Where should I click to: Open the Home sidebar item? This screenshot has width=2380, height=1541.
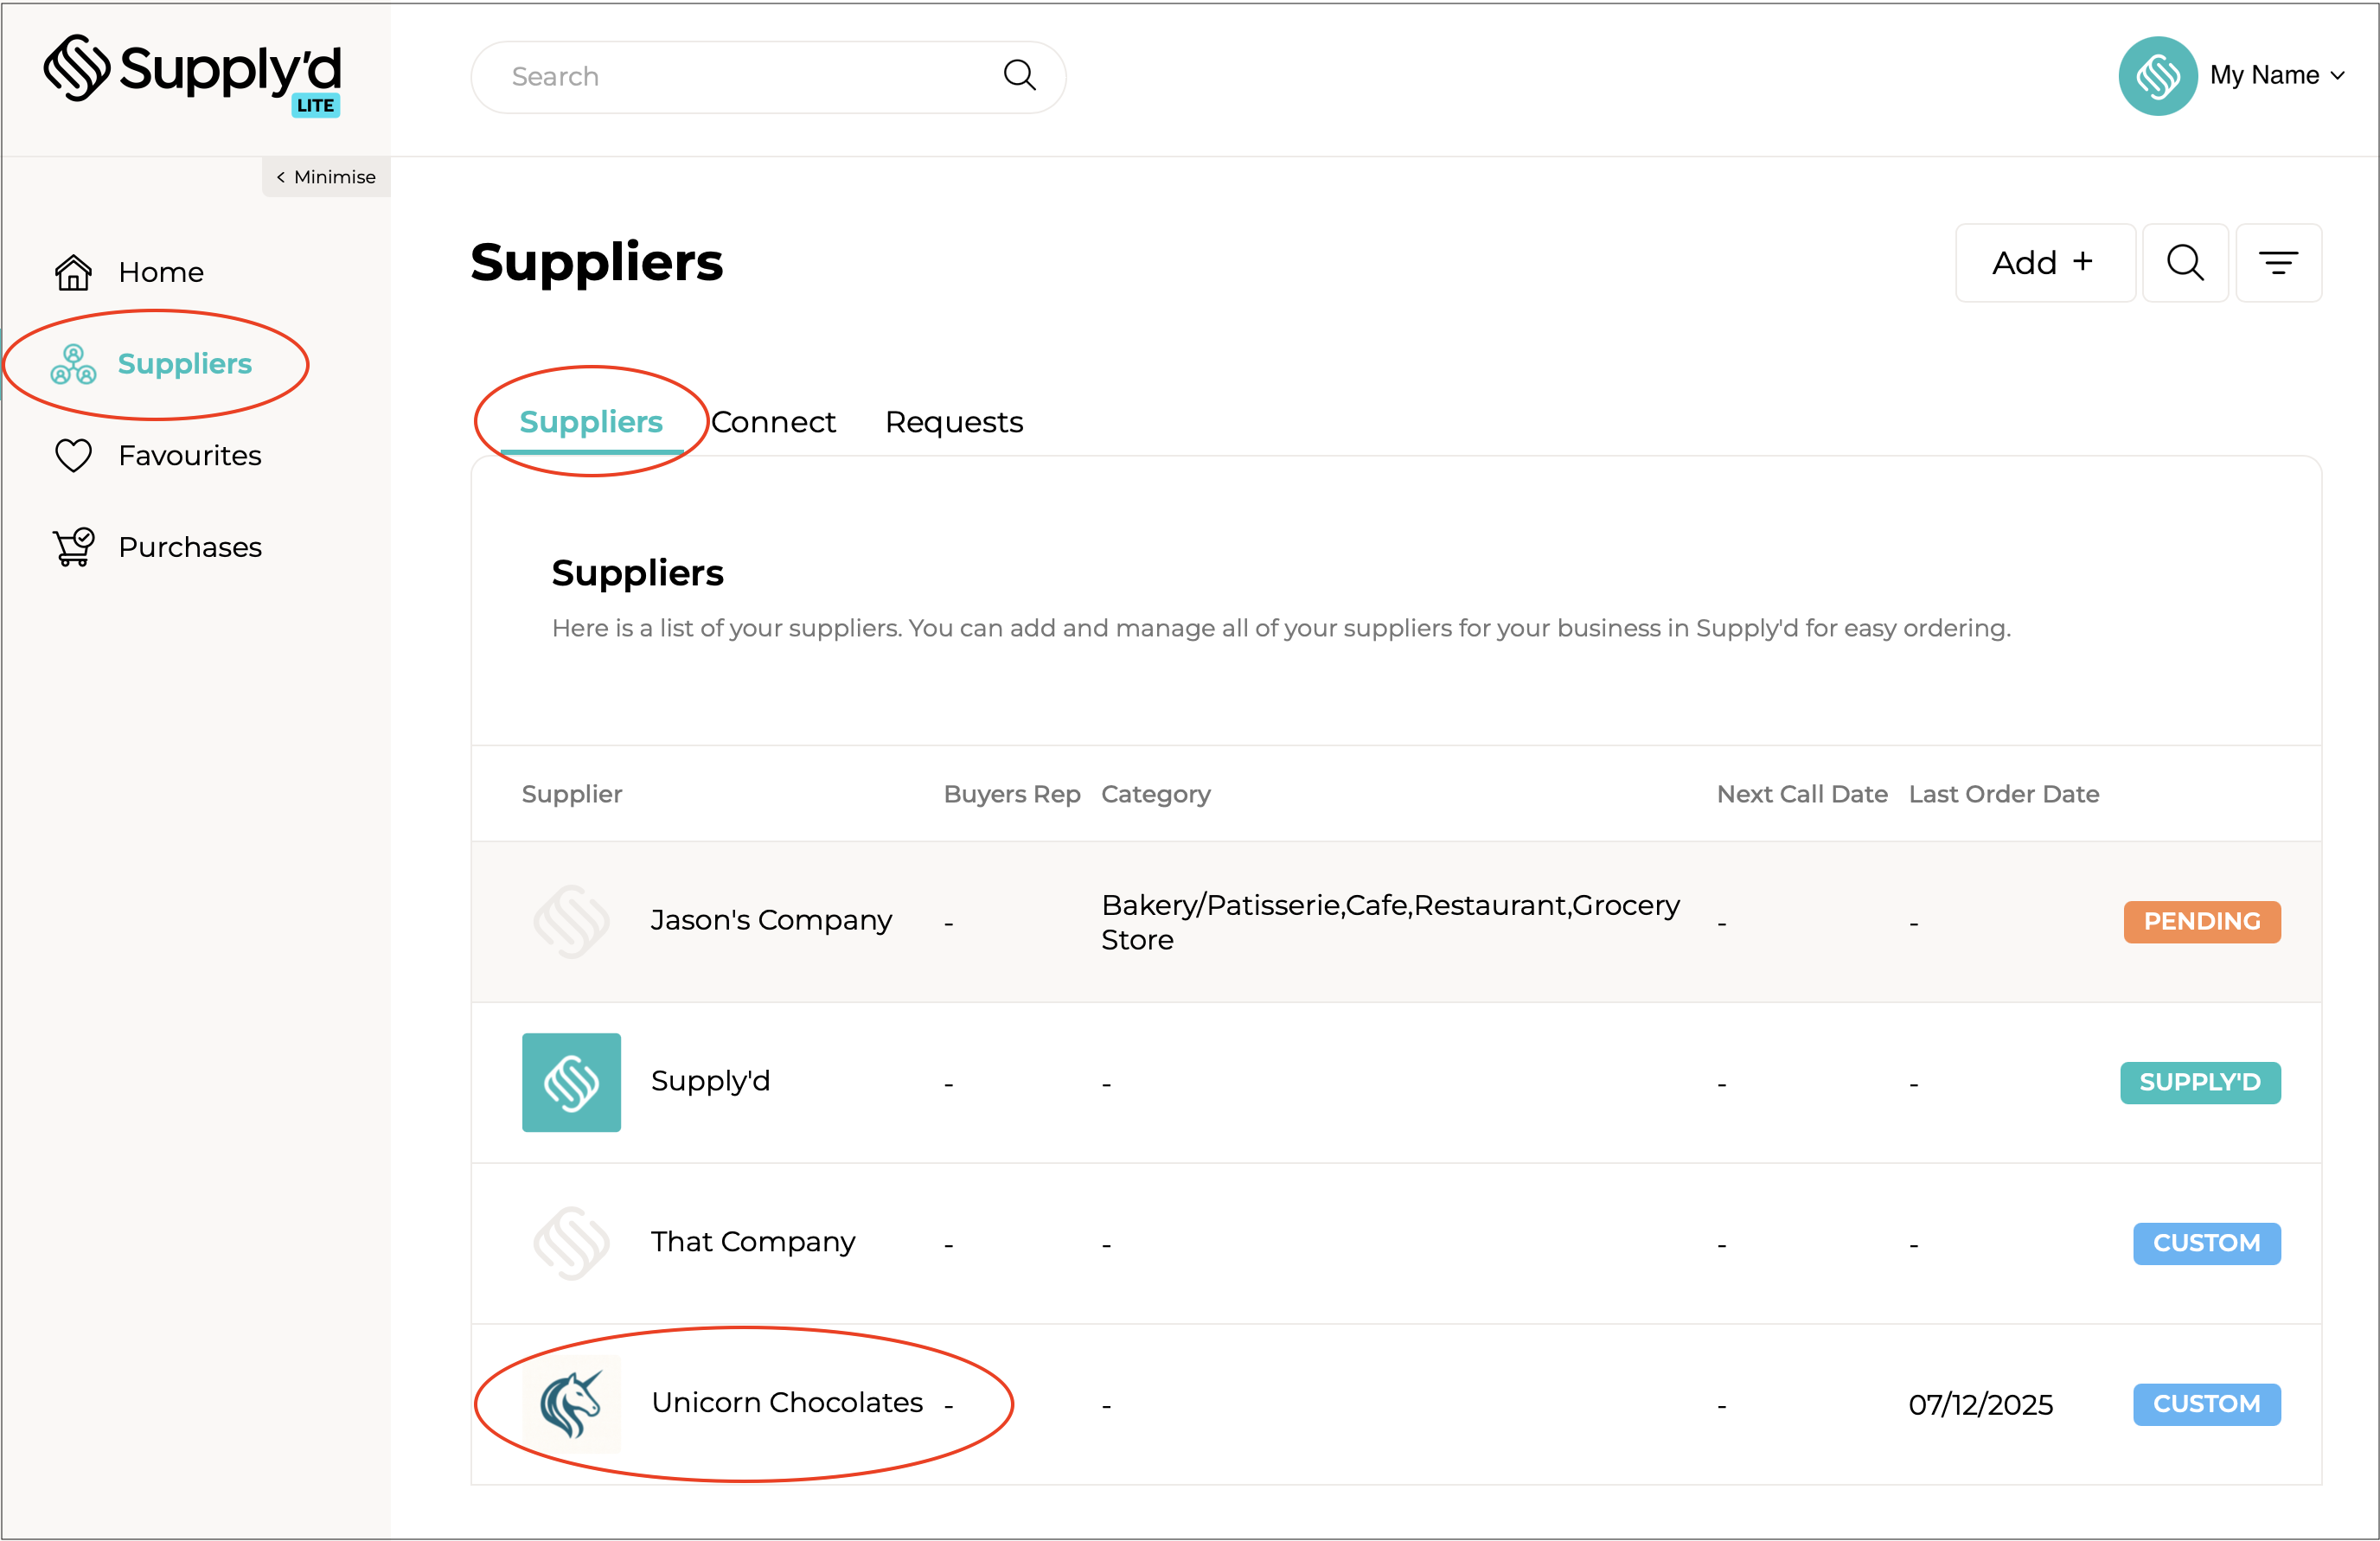pyautogui.click(x=160, y=272)
